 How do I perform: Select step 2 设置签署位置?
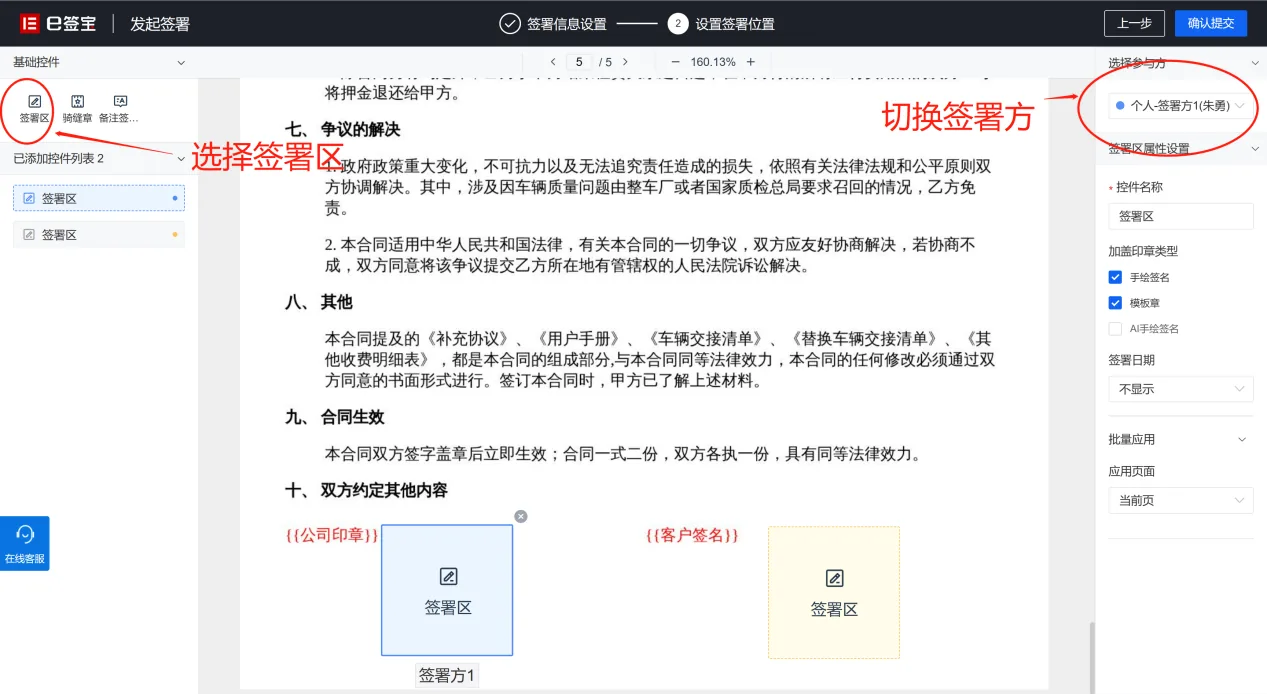coord(721,23)
